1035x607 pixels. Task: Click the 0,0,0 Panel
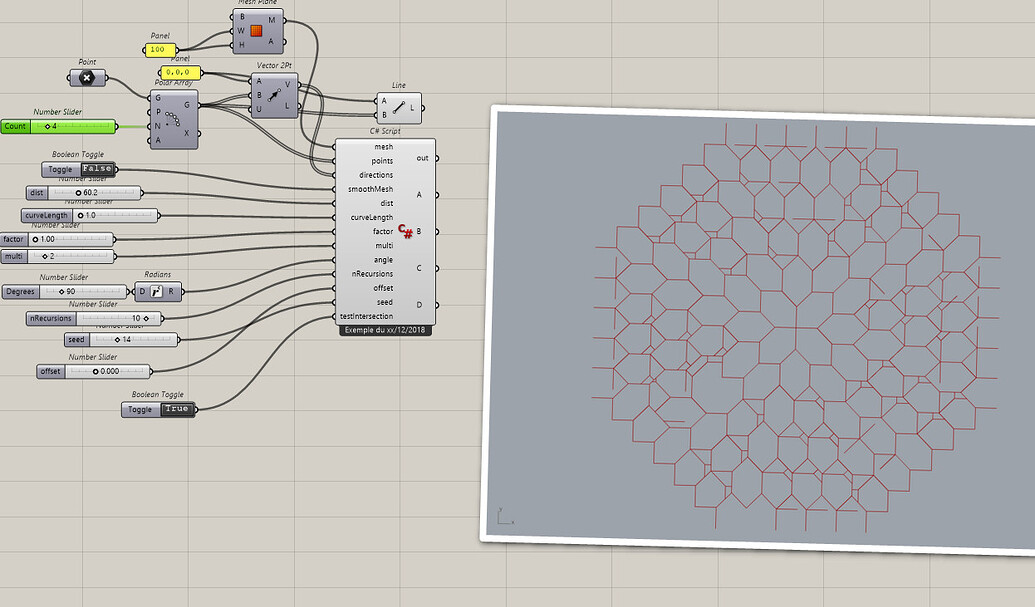[x=180, y=71]
